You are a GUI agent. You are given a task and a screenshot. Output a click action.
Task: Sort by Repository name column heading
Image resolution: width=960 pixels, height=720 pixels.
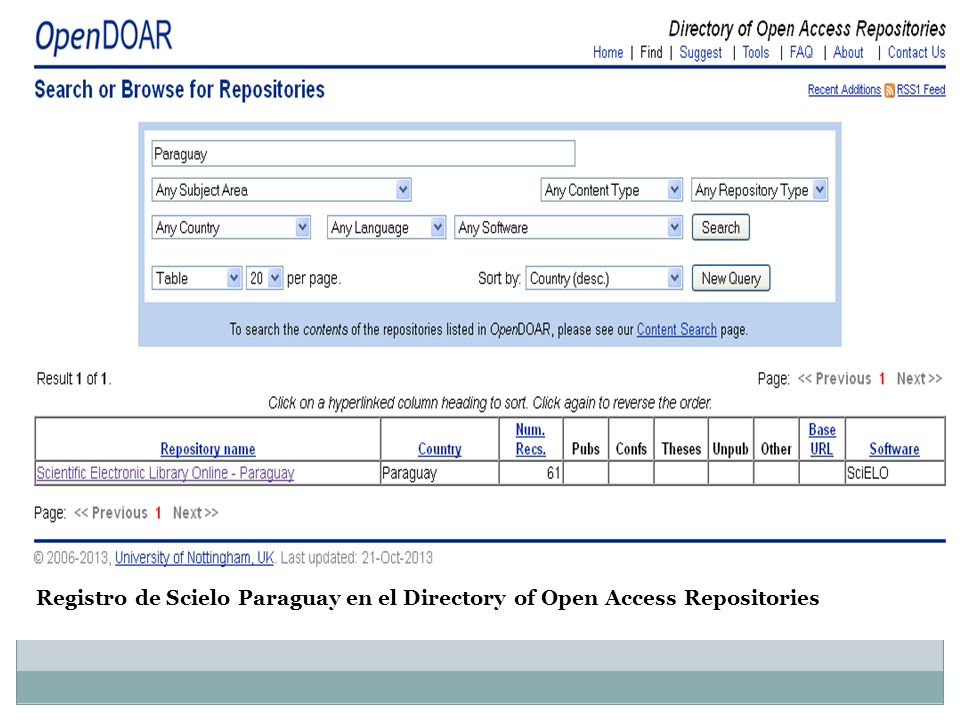tap(208, 449)
